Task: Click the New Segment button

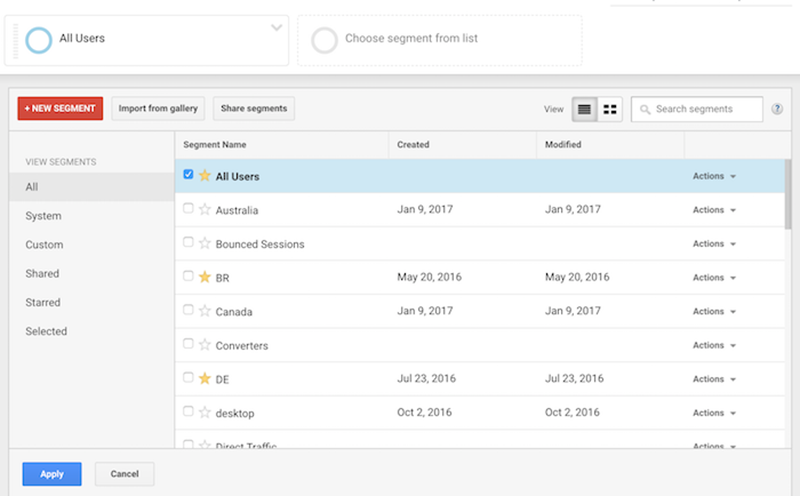Action: click(60, 109)
